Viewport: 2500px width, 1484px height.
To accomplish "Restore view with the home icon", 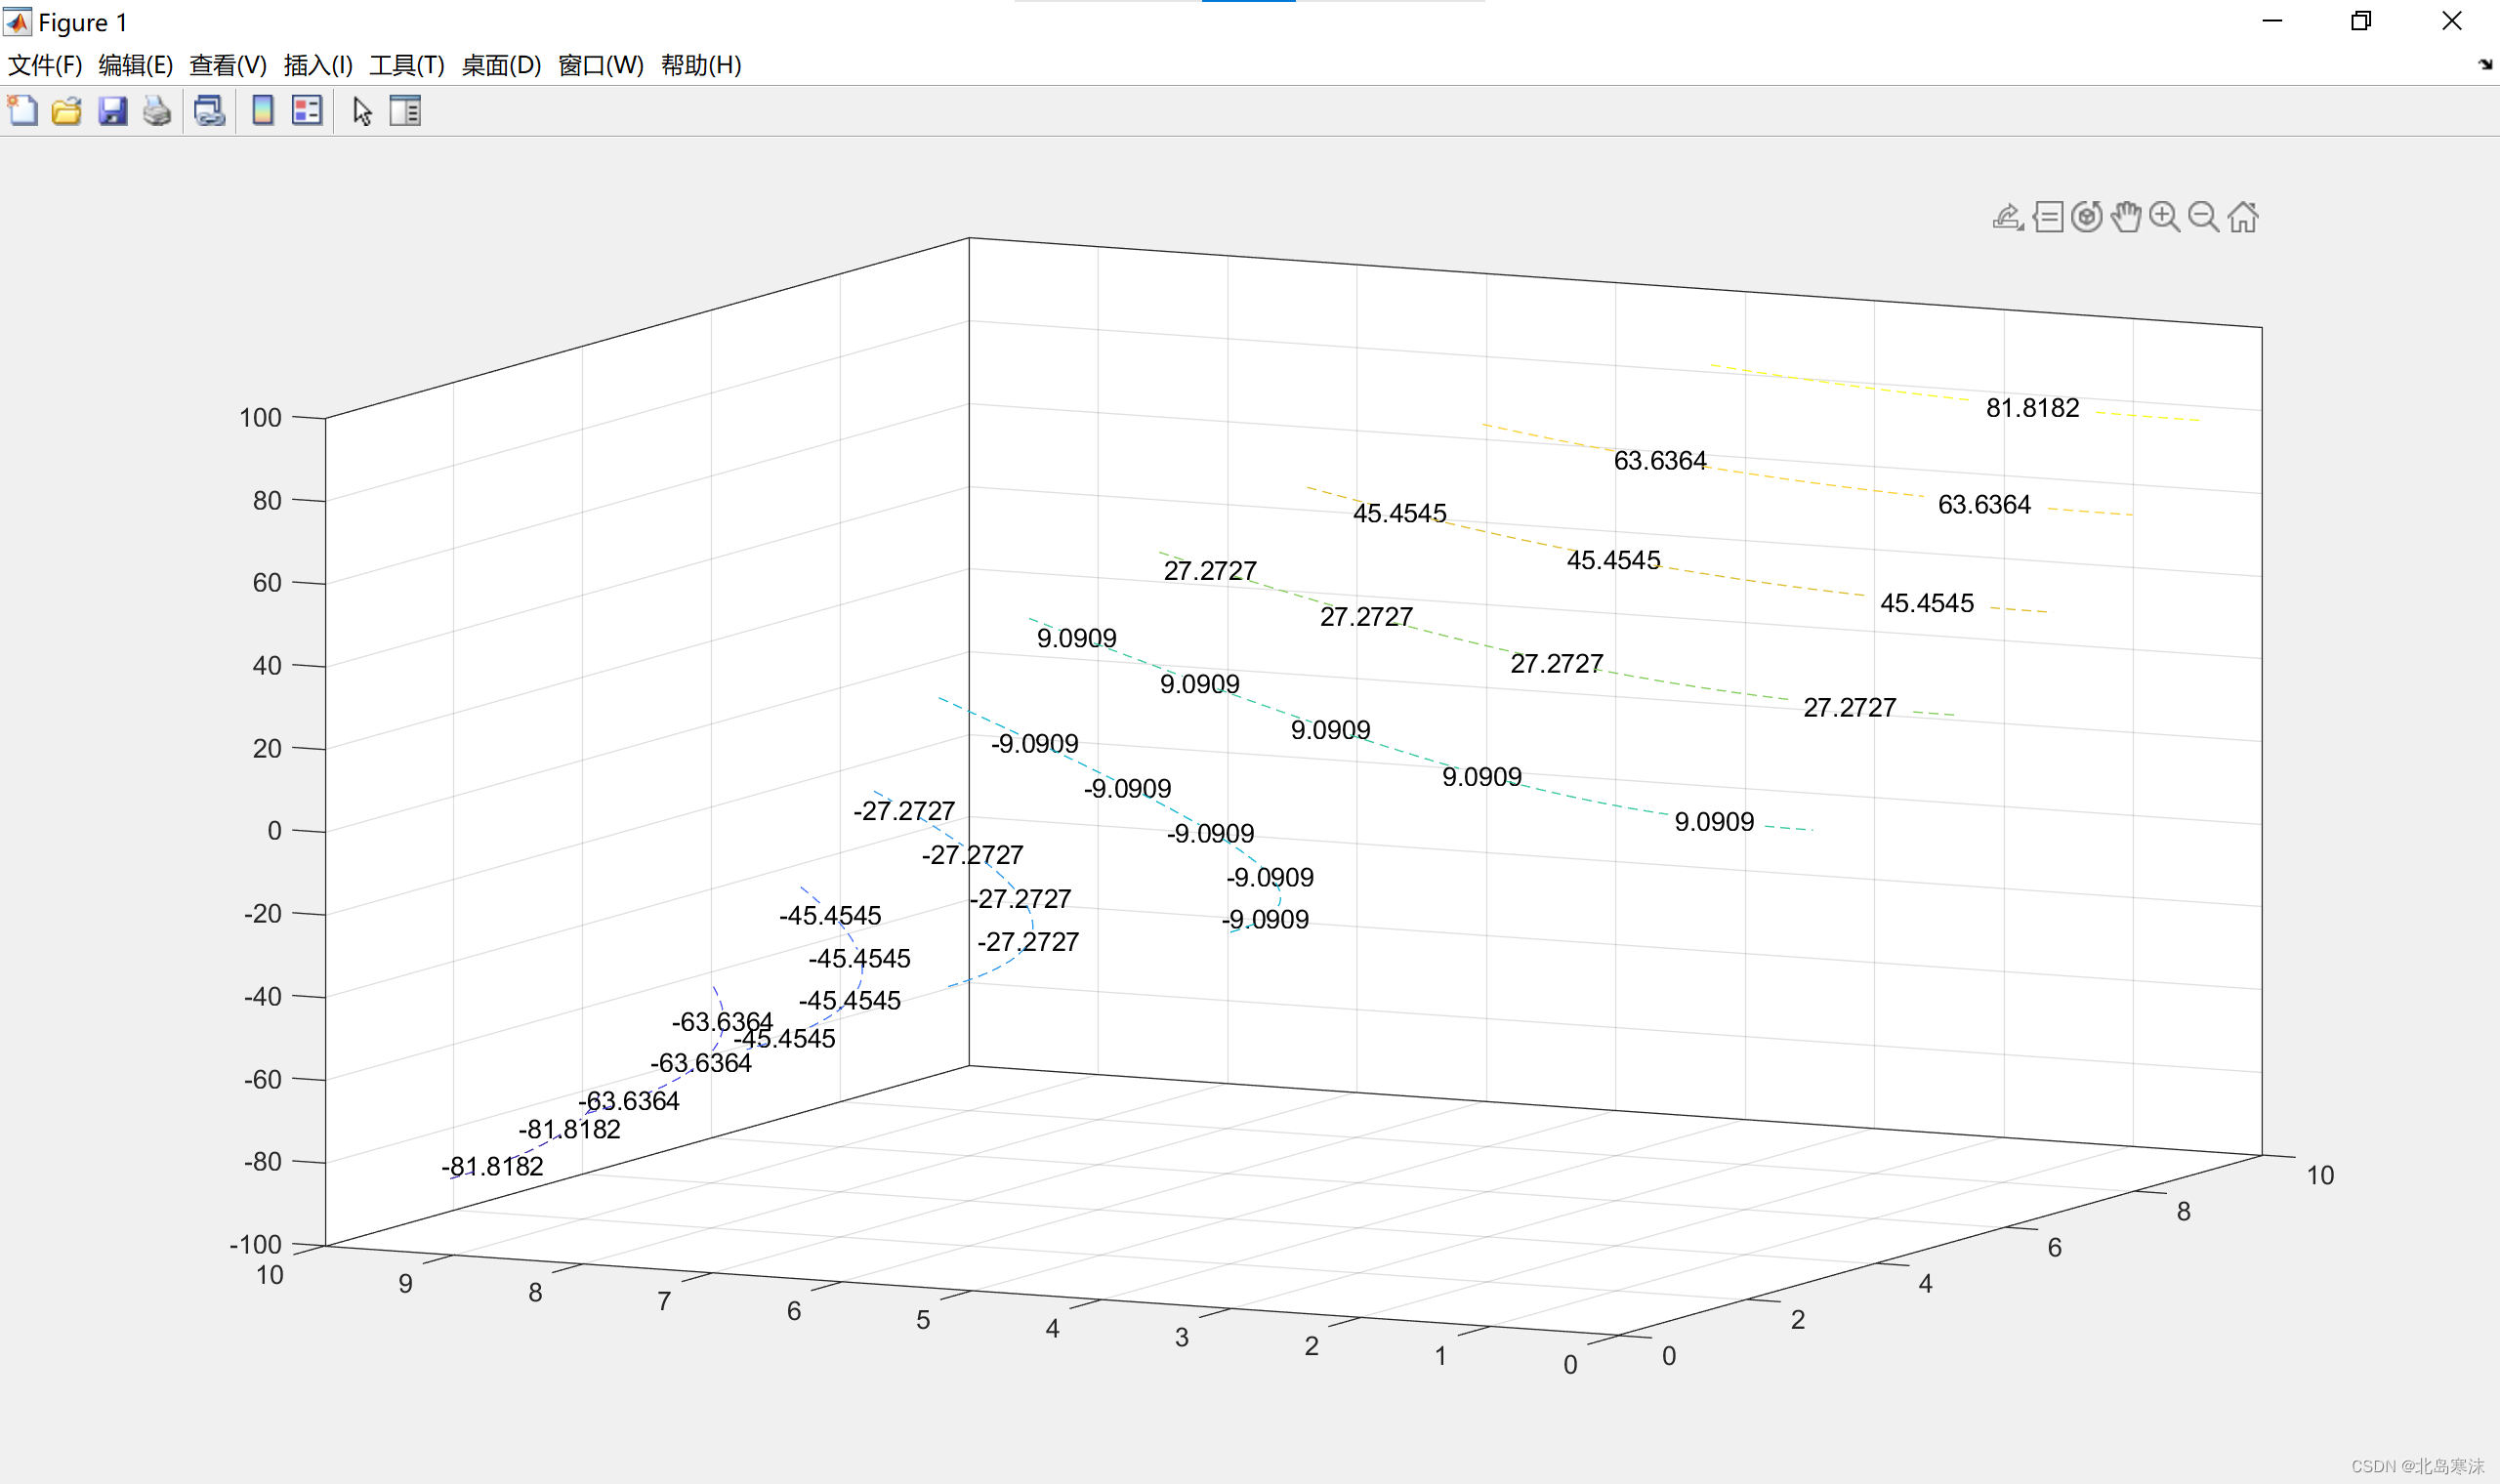I will (2243, 217).
